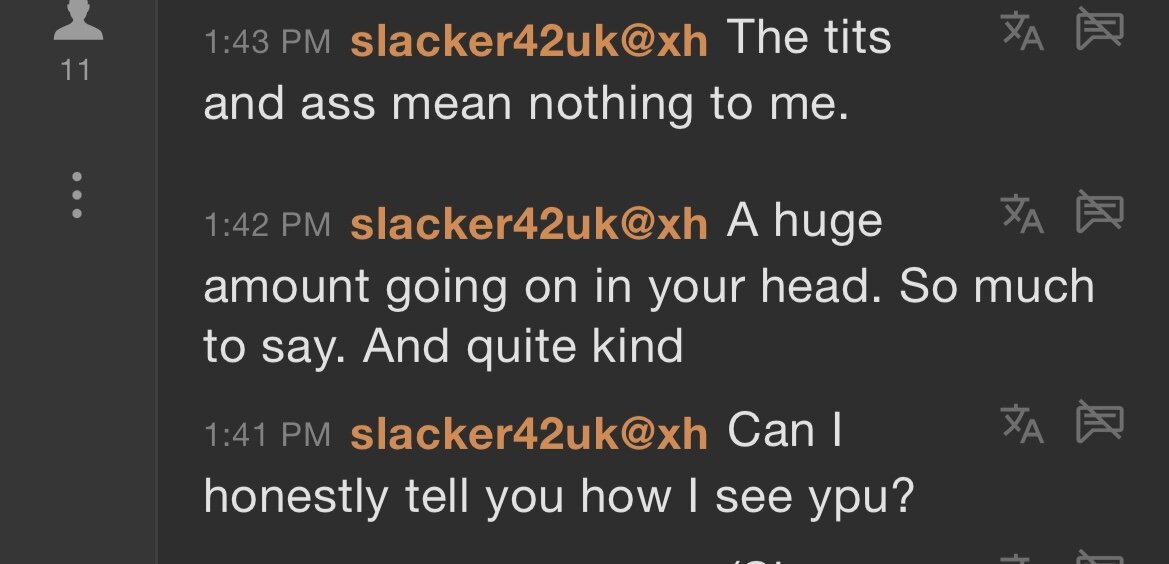Click message text 'and ass mean nothing to me.'
Image resolution: width=1169 pixels, height=564 pixels.
pos(526,104)
